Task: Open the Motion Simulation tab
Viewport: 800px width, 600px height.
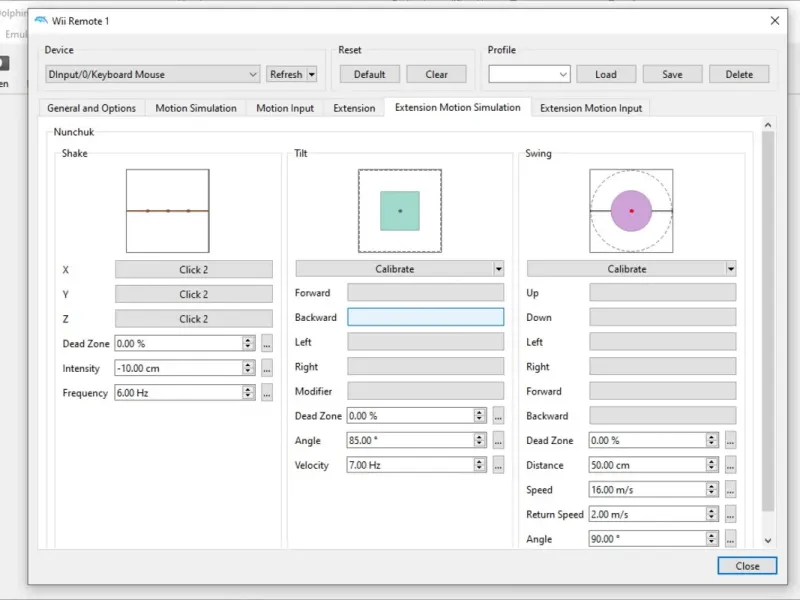Action: (196, 108)
